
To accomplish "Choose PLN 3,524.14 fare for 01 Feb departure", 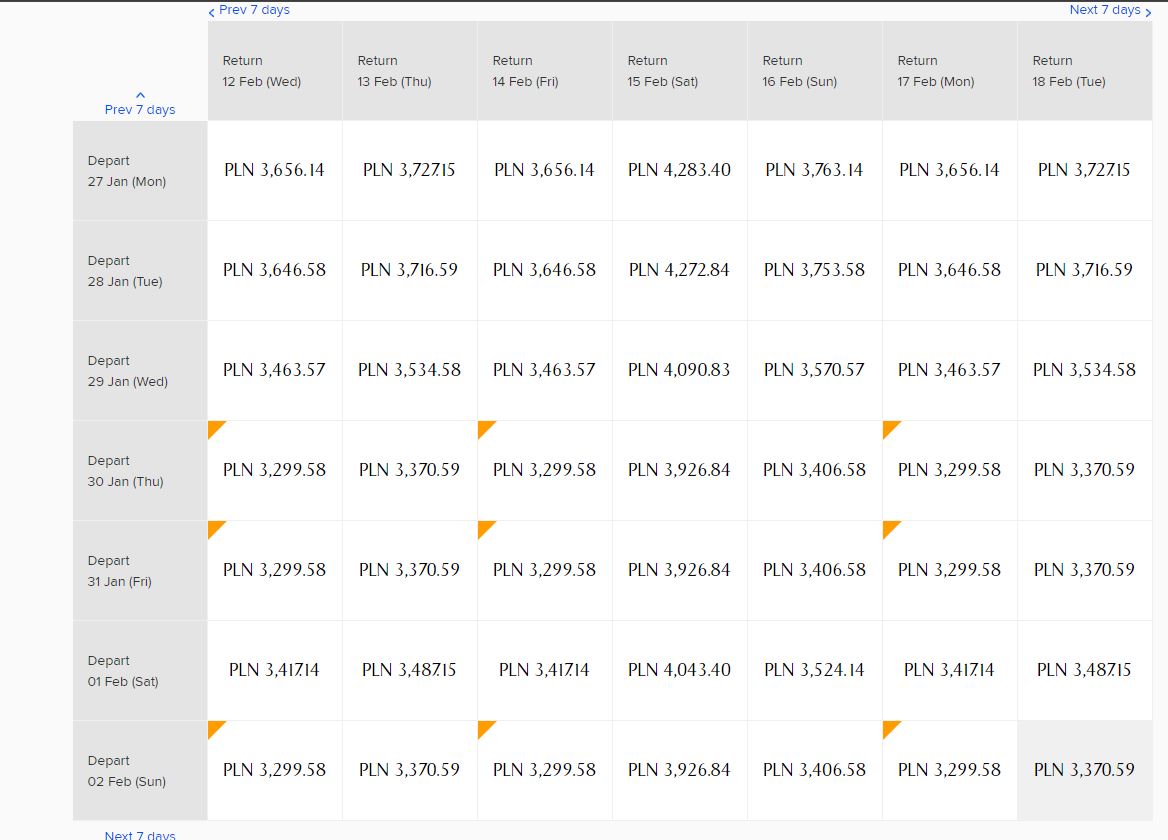I will coord(815,670).
